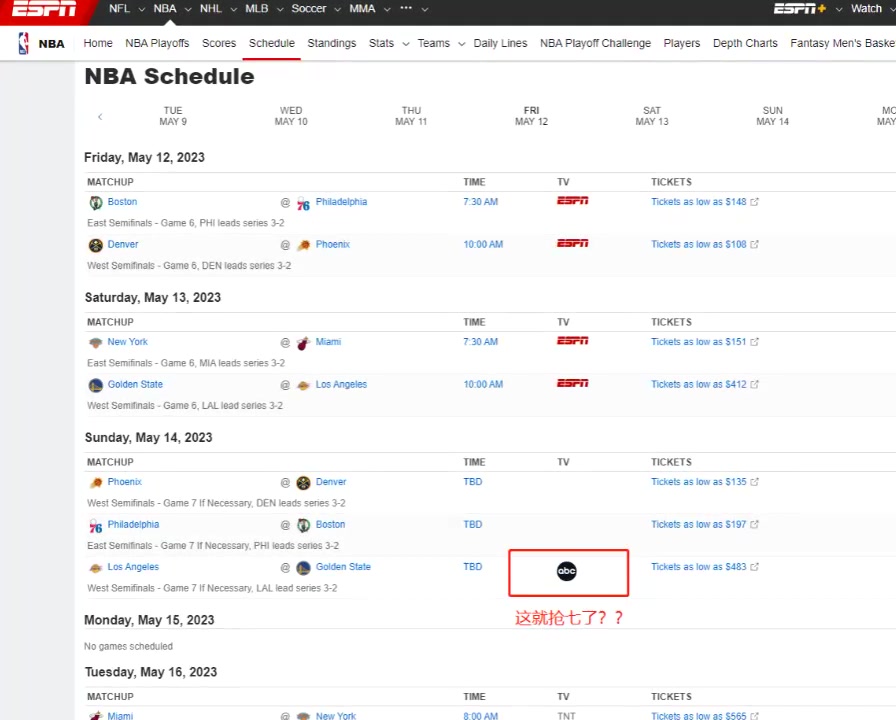896x720 pixels.
Task: Click external link icon beside $148 tickets
Action: tap(754, 202)
